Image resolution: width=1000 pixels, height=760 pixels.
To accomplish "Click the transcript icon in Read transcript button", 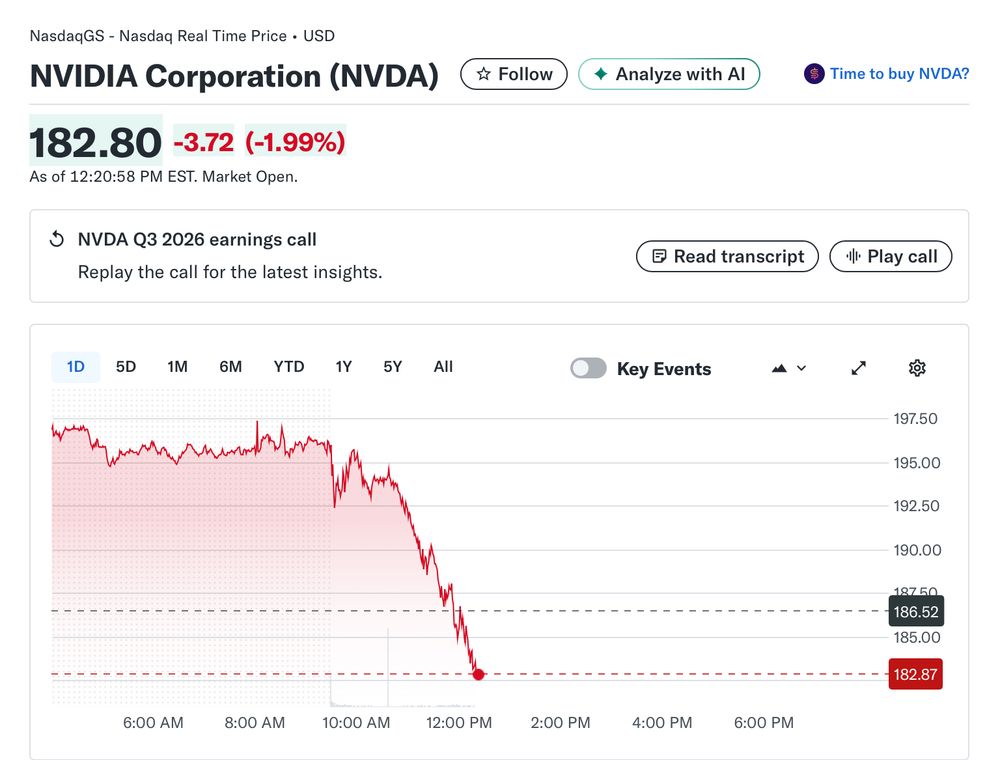I will [658, 256].
